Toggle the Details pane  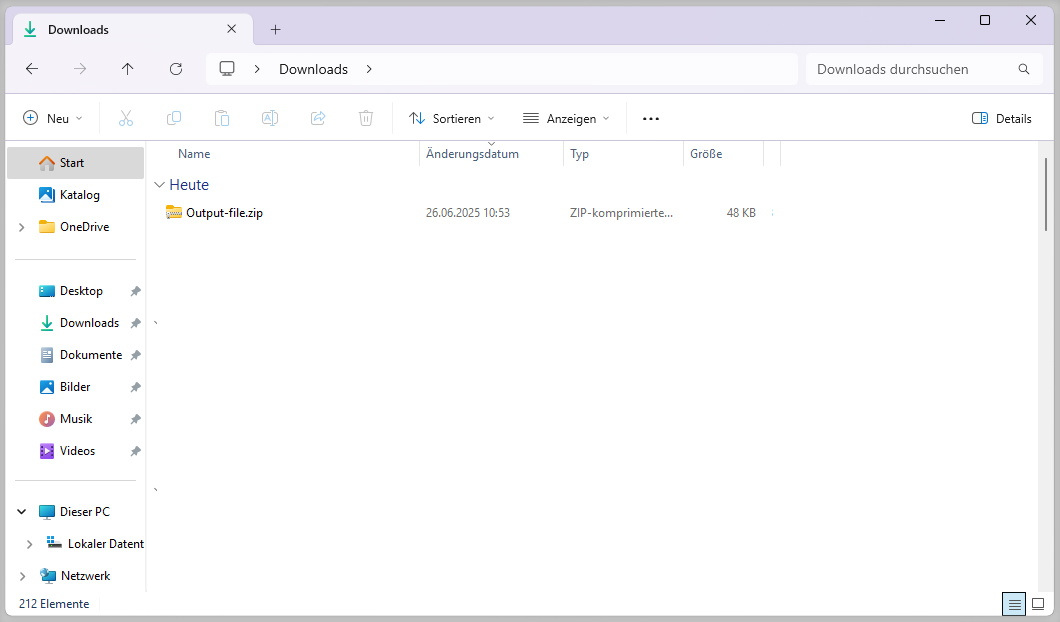click(x=1001, y=118)
